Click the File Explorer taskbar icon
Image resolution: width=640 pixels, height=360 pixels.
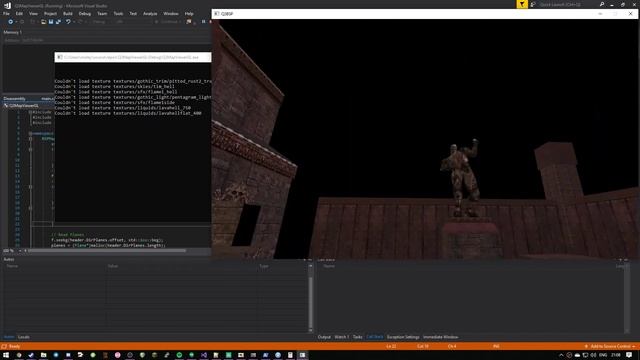43,355
